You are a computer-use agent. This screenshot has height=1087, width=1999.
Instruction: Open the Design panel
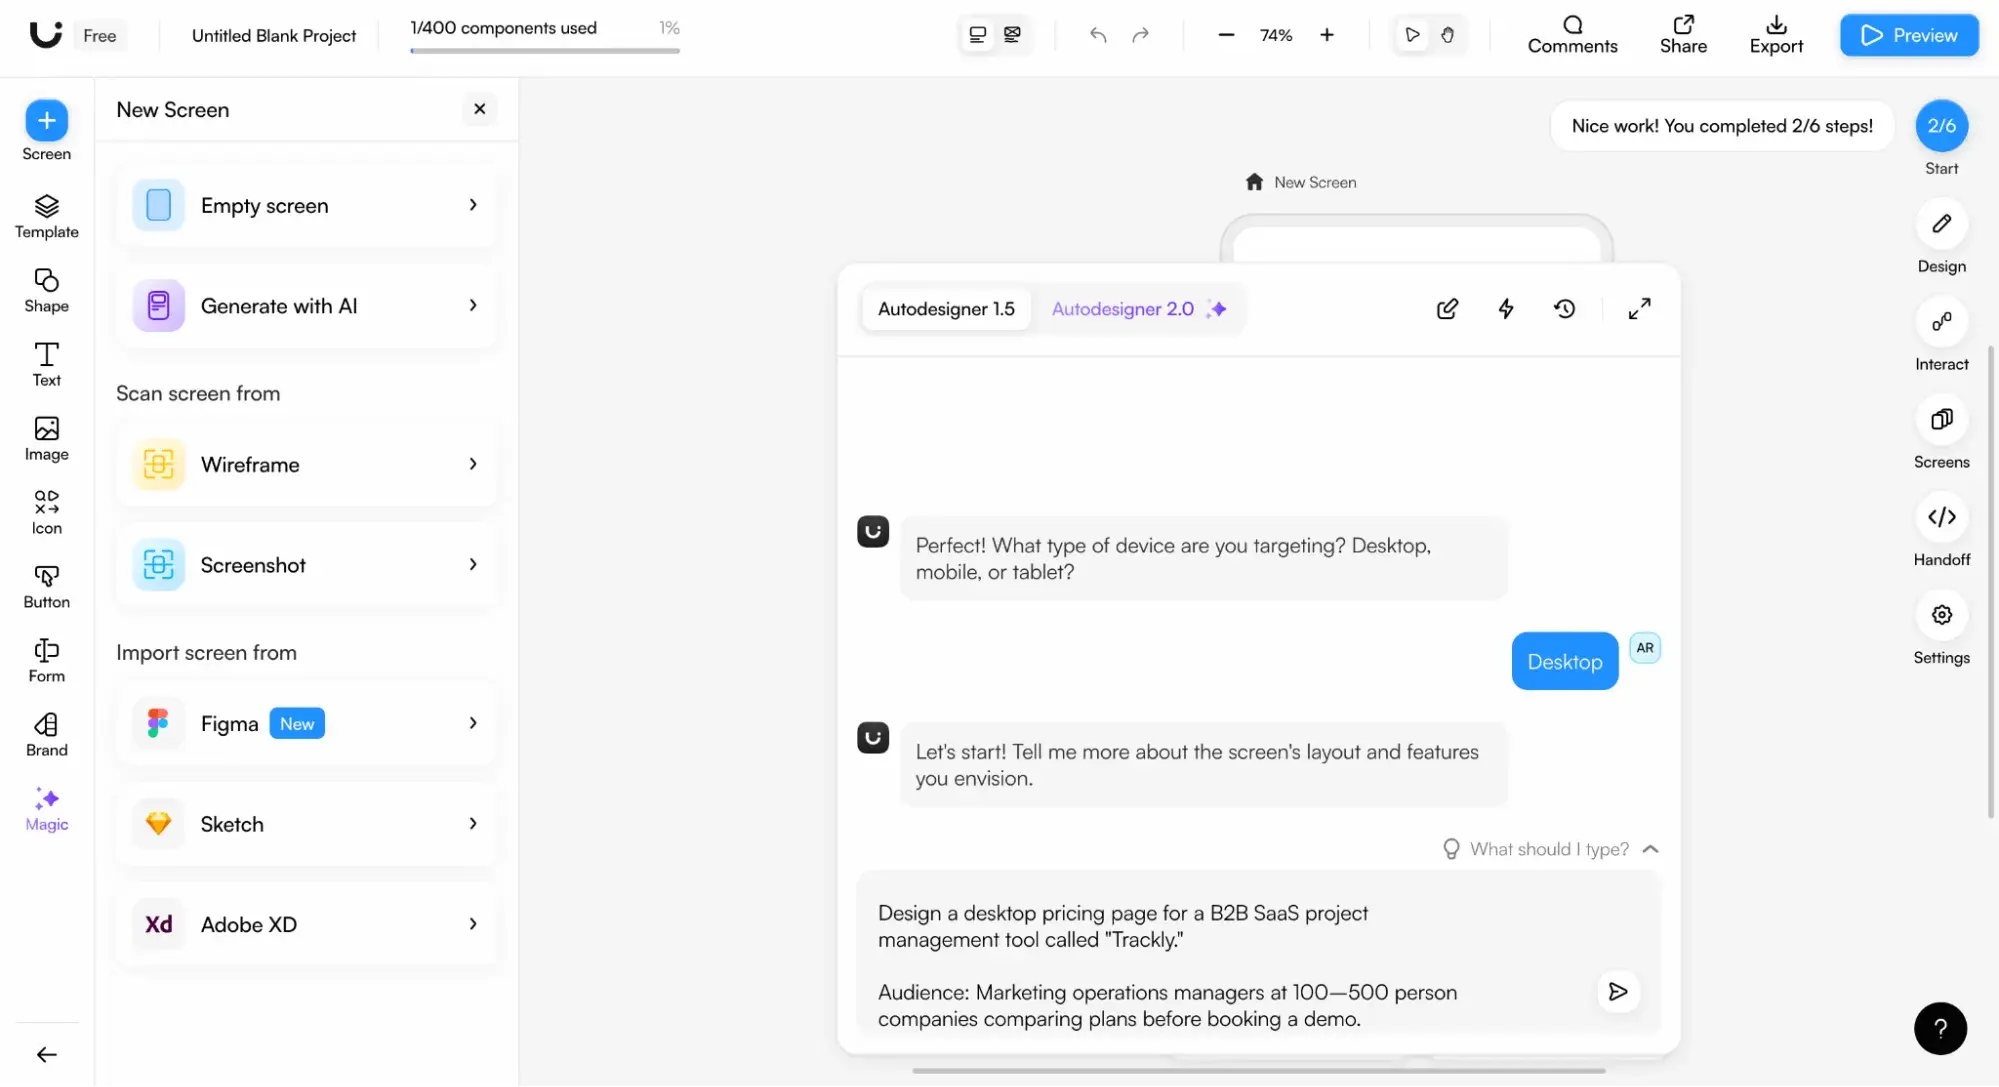pyautogui.click(x=1941, y=237)
